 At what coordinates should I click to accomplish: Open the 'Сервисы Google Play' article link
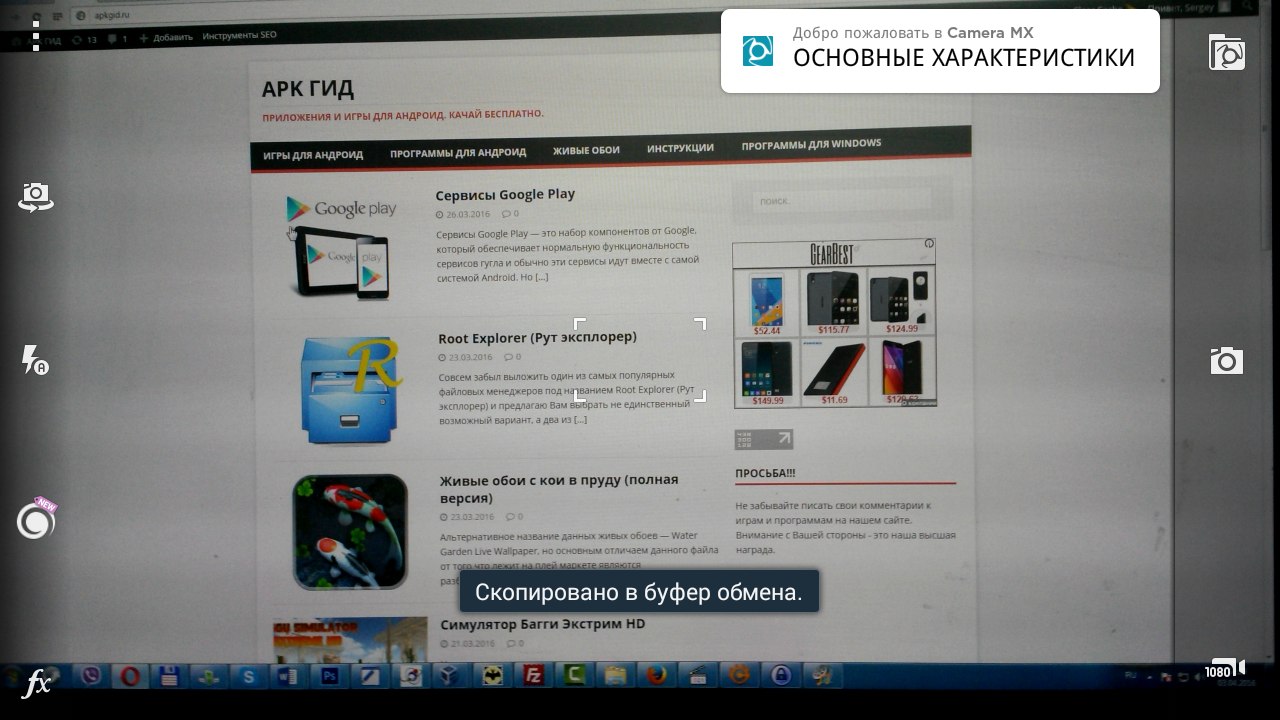pos(505,194)
